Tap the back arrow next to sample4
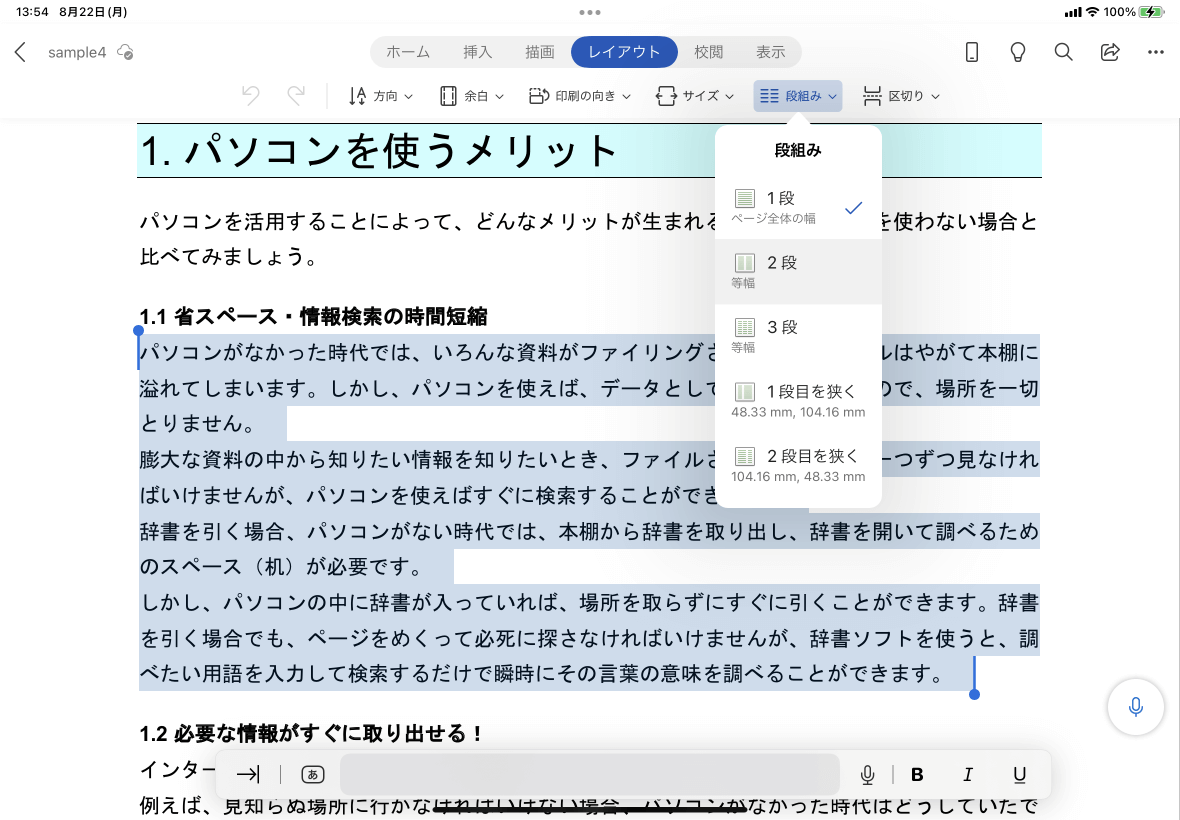This screenshot has height=820, width=1180. (x=20, y=52)
